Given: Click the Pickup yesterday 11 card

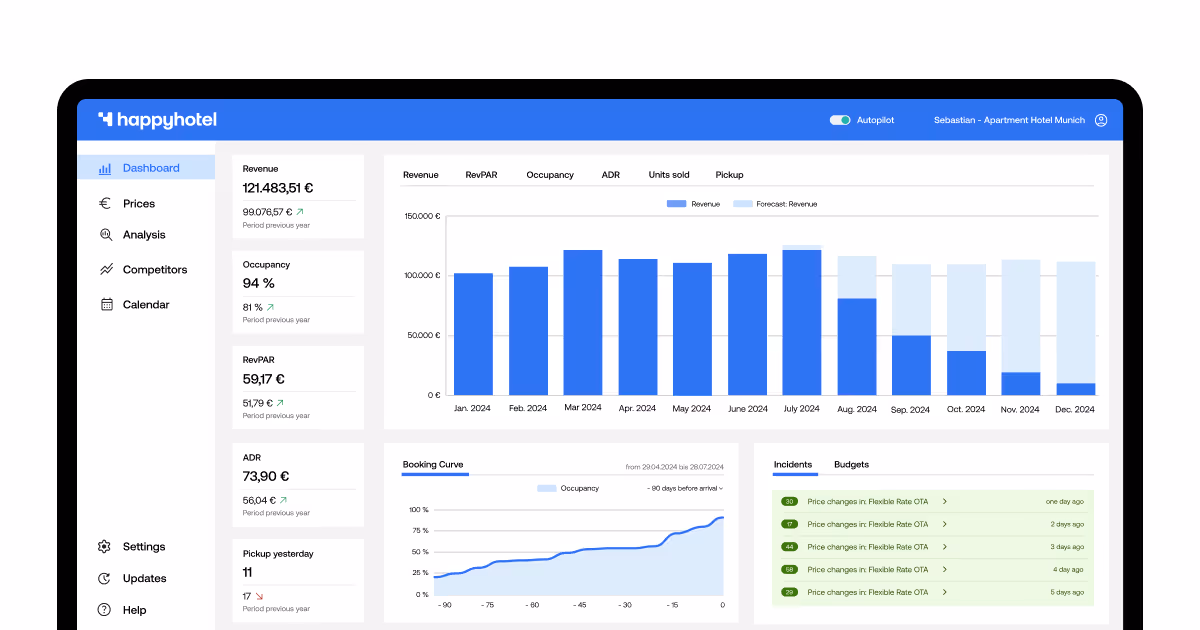Looking at the screenshot, I should pyautogui.click(x=298, y=581).
